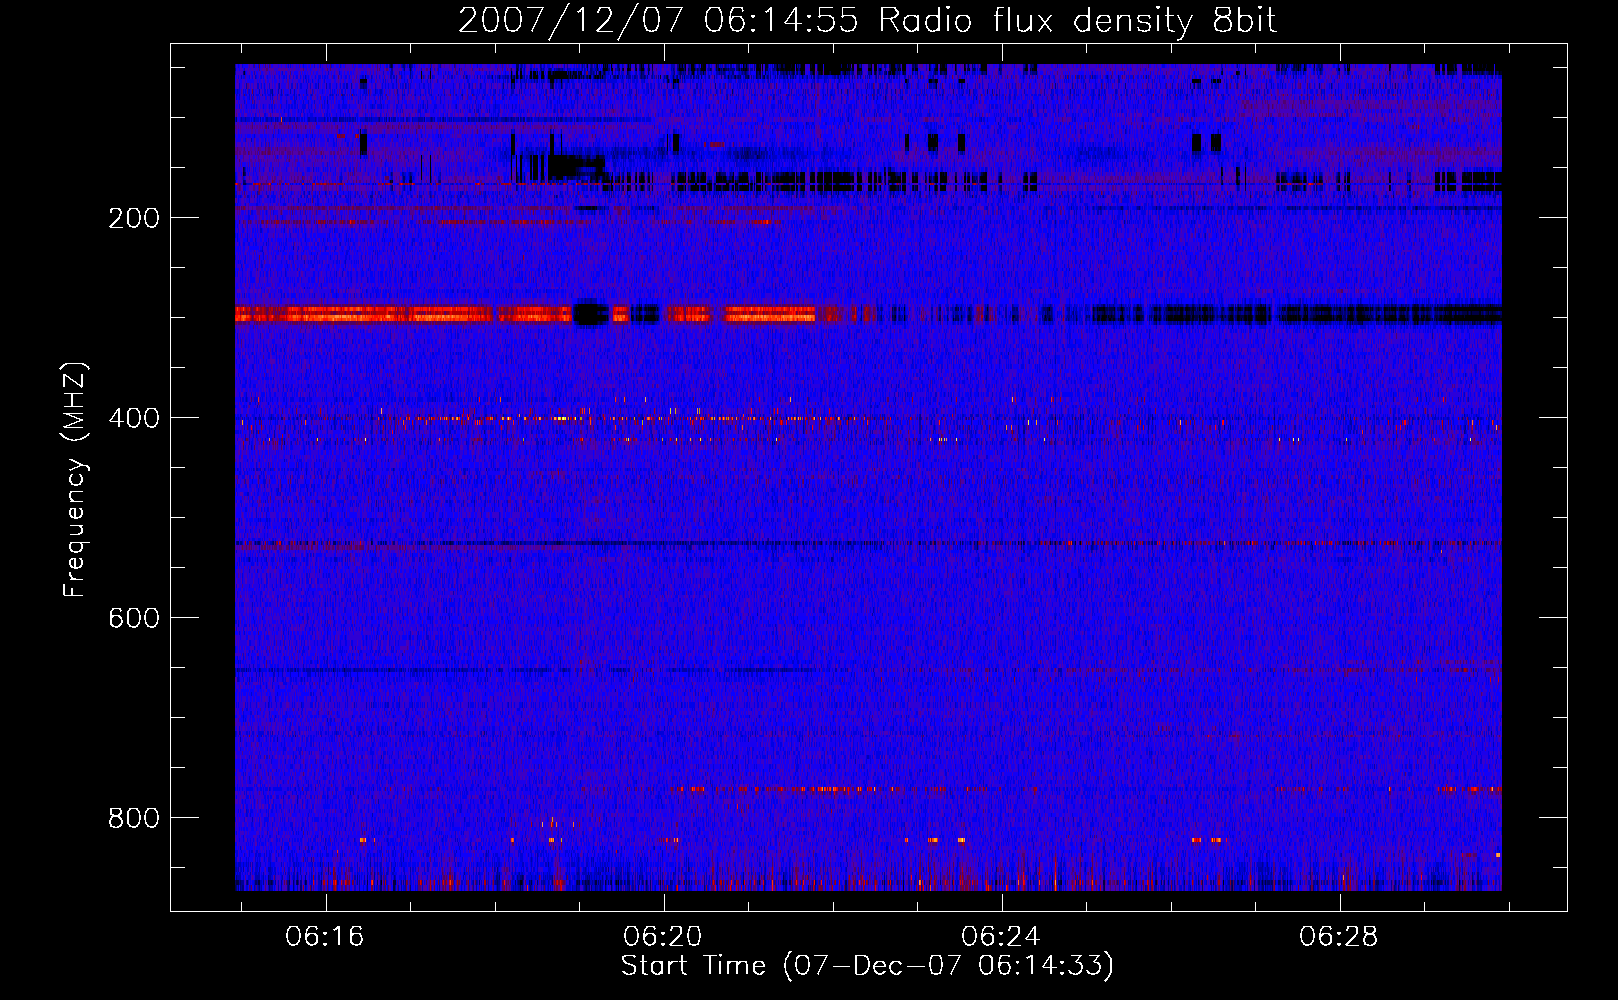Click the 'Start Time (07-Dec-07 06:14:33)' axis label
Image resolution: width=1618 pixels, height=1000 pixels.
867,966
